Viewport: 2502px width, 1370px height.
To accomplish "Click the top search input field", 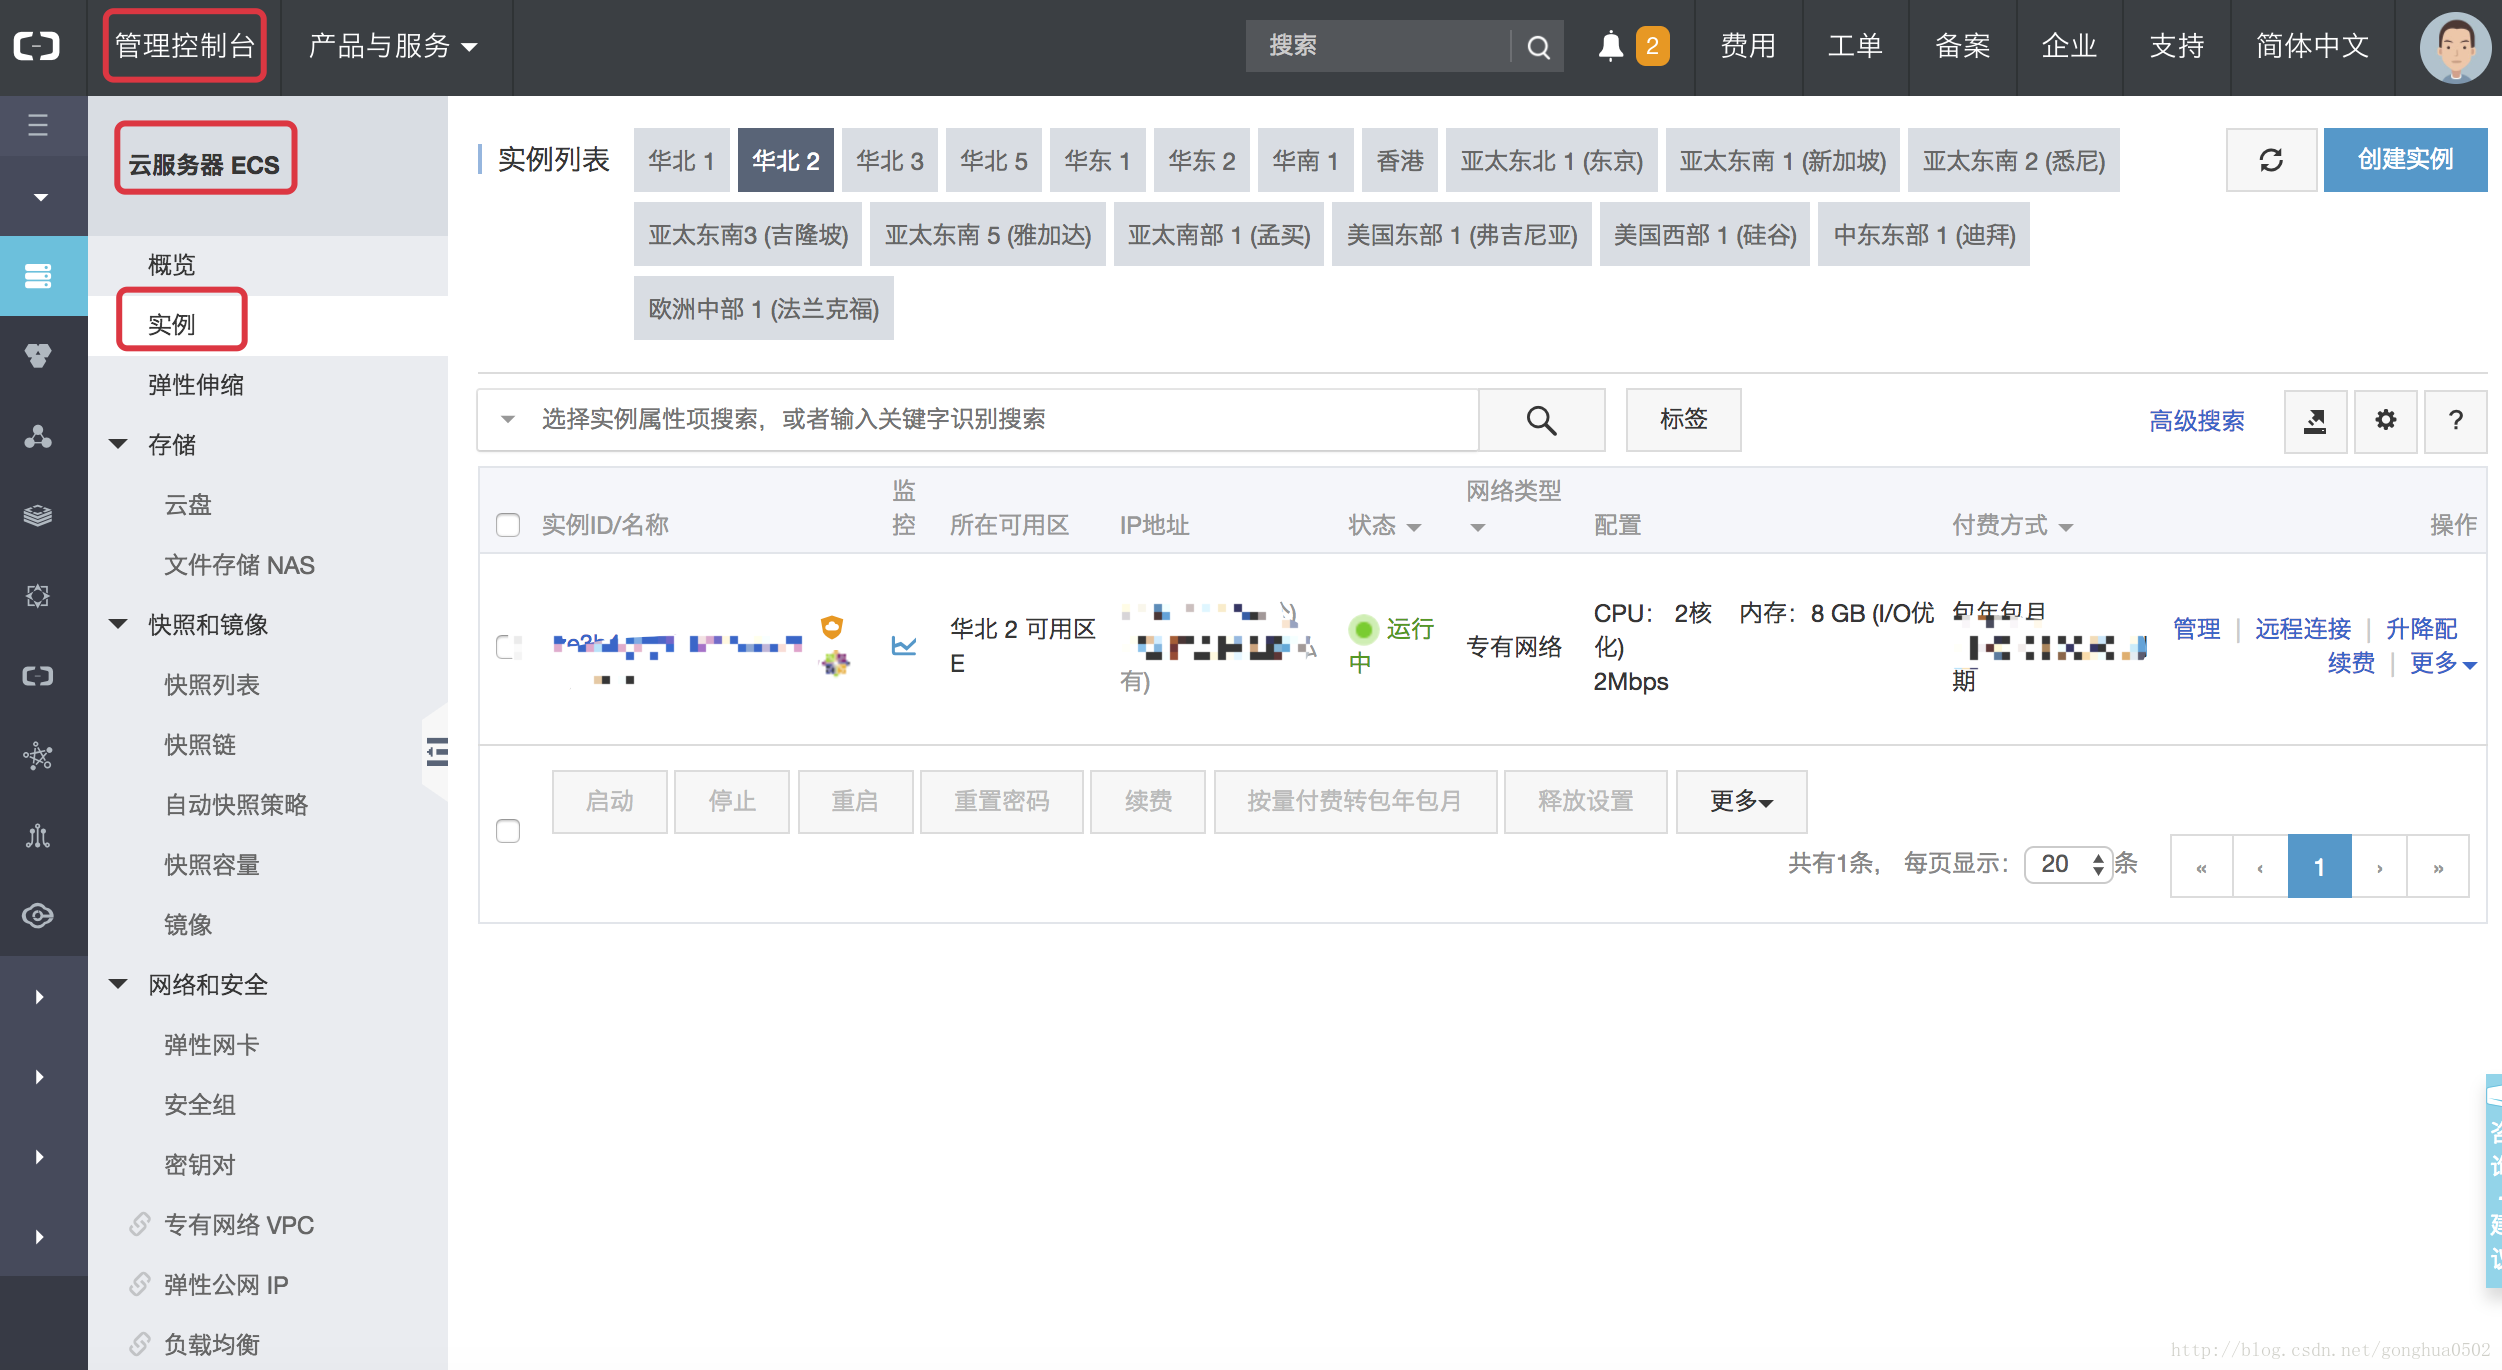I will [1378, 46].
